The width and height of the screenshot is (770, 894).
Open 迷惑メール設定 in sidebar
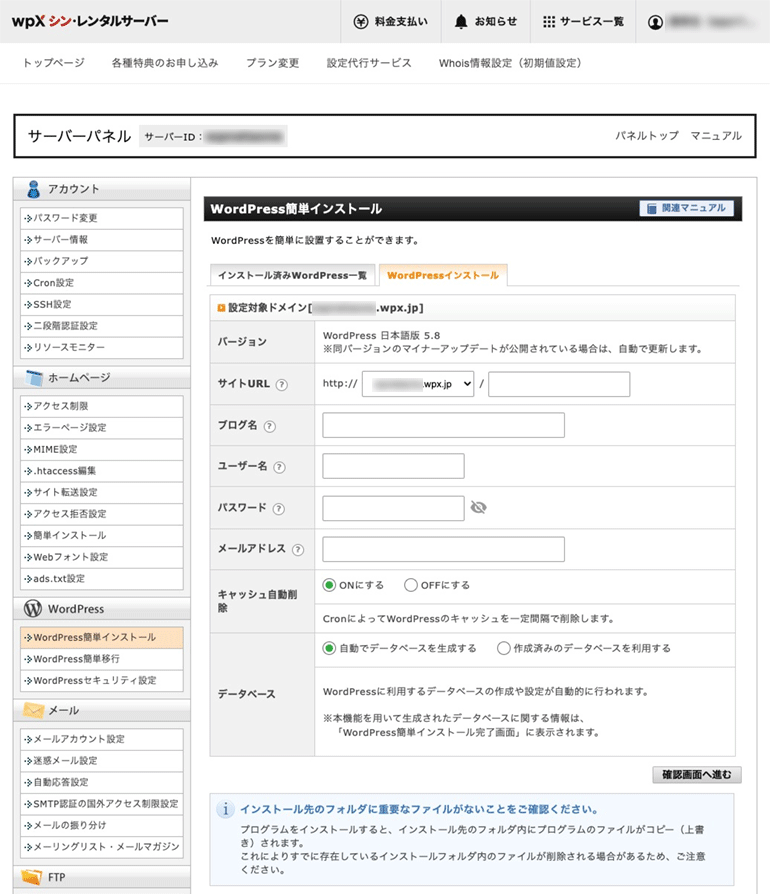coord(102,761)
